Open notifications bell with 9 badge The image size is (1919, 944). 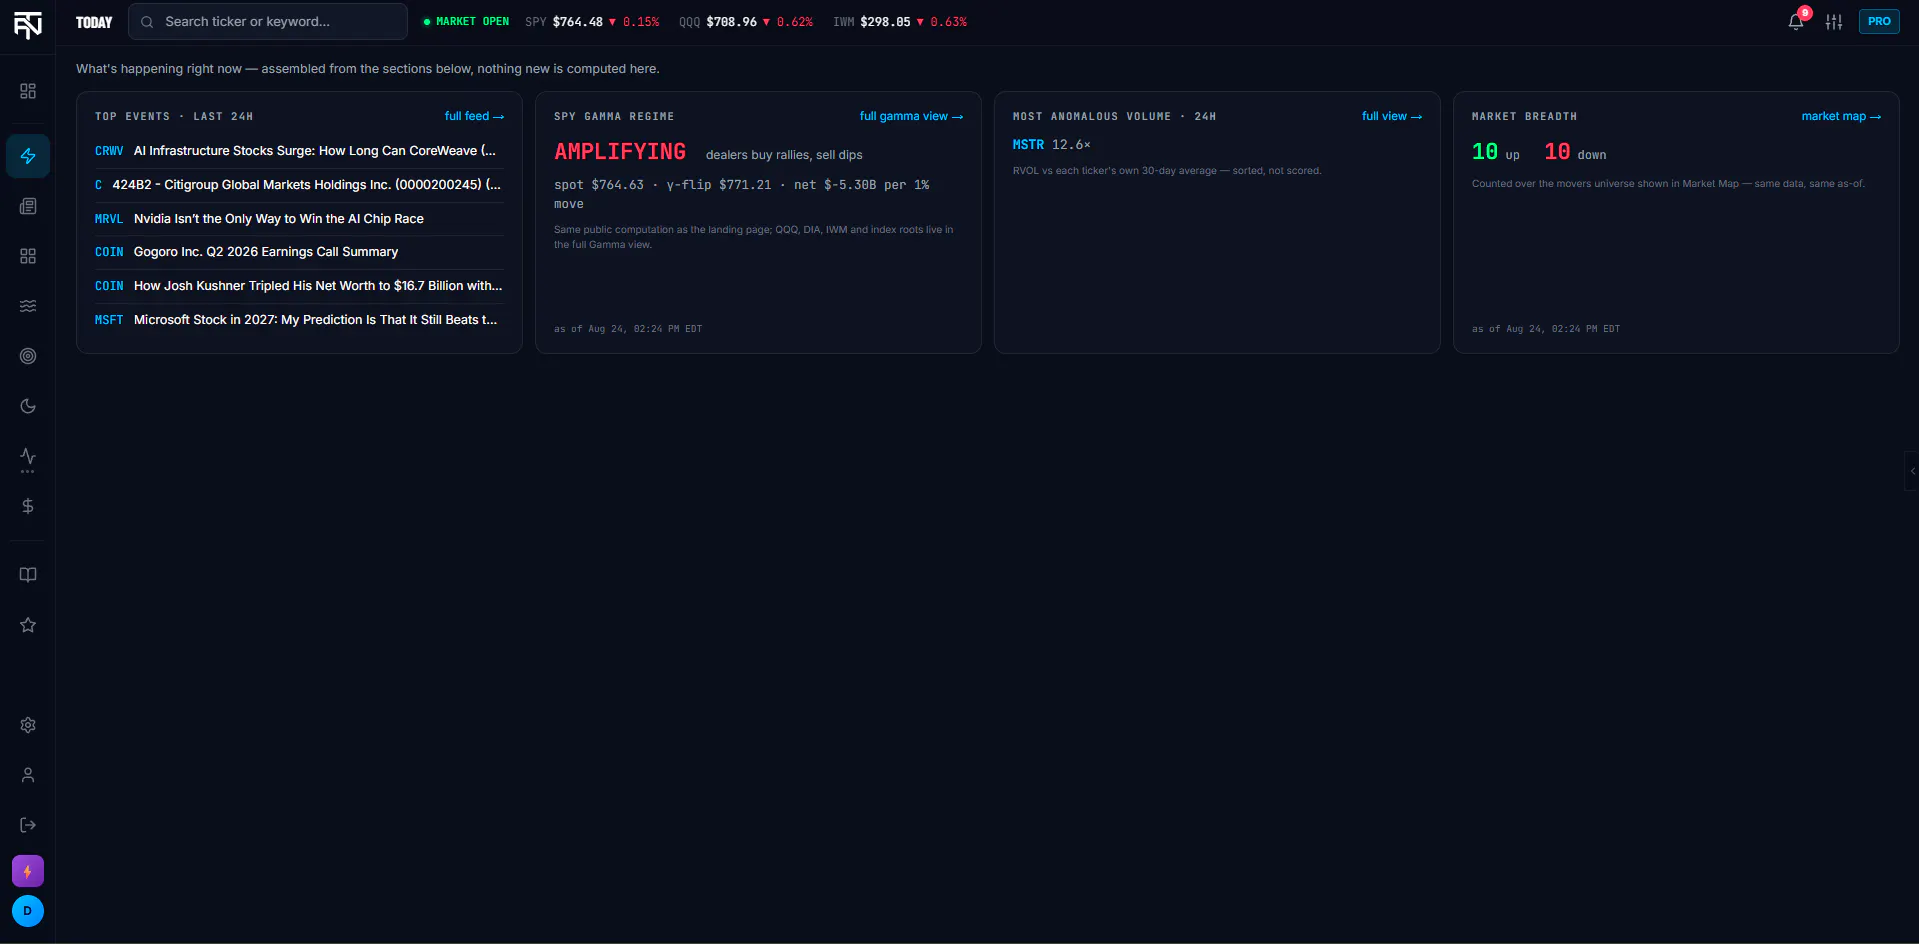pos(1797,21)
